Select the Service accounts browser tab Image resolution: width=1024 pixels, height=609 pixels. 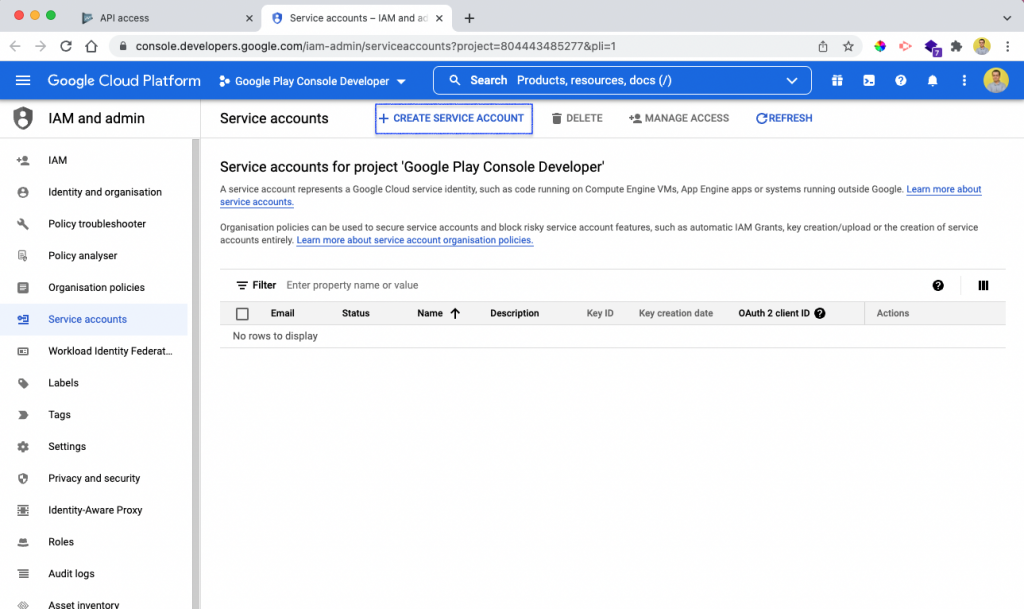click(356, 18)
